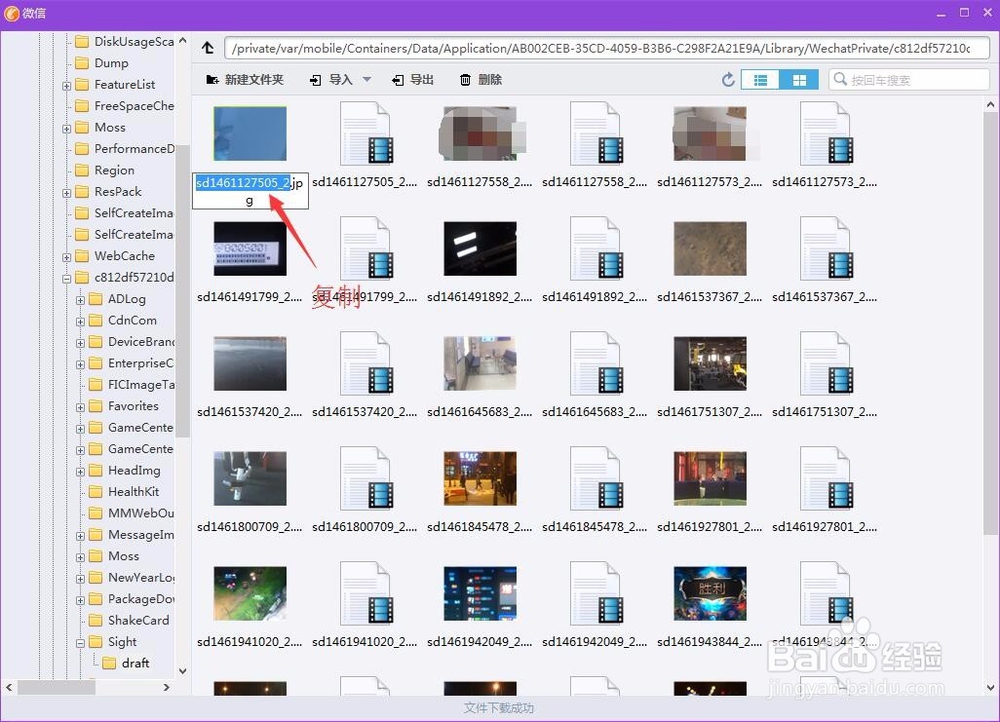The width and height of the screenshot is (1000, 722).
Task: Select the sd1461491799 image thumbnail
Action: pos(250,249)
